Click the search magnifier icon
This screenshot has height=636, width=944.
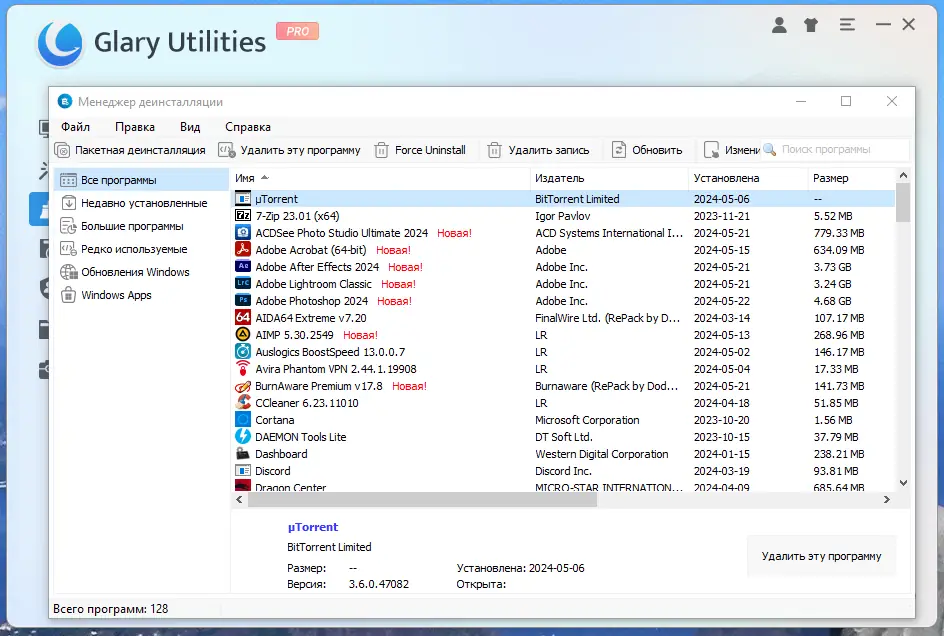769,149
